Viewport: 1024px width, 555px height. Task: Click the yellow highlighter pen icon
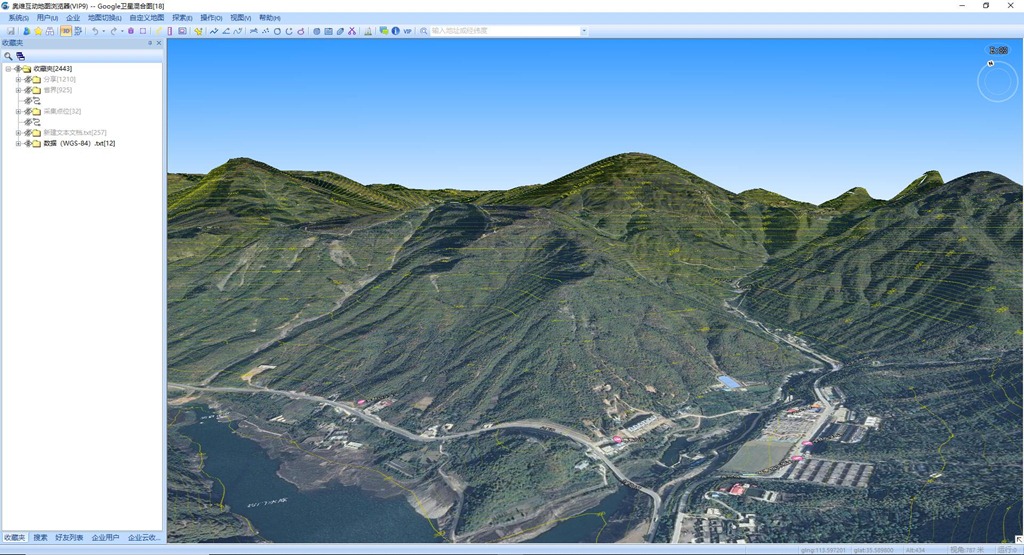coord(158,31)
